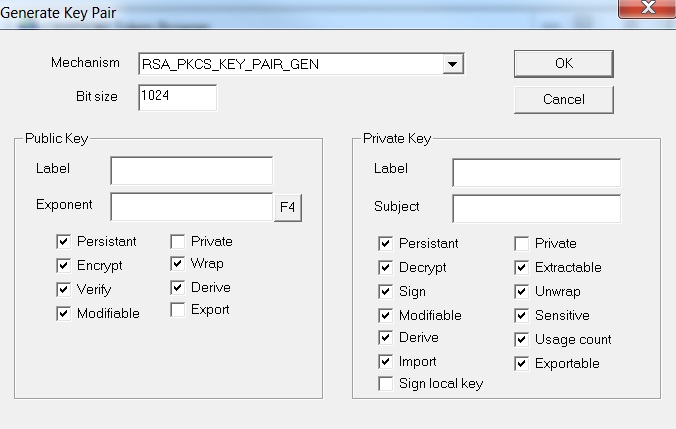Focus the Public Key Label field
The height and width of the screenshot is (429, 676).
point(191,171)
